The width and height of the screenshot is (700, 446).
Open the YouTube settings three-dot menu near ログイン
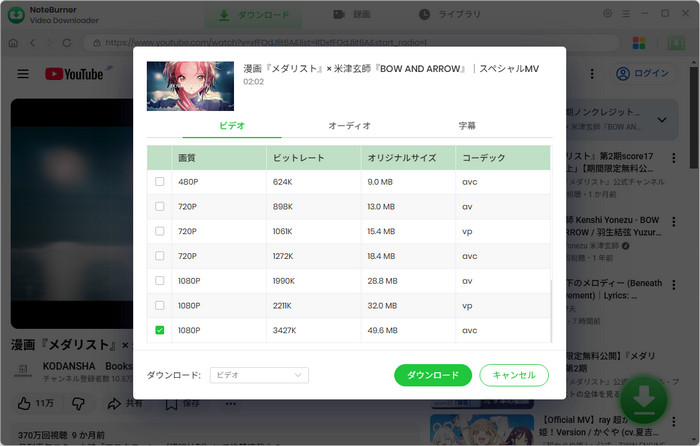click(x=592, y=74)
